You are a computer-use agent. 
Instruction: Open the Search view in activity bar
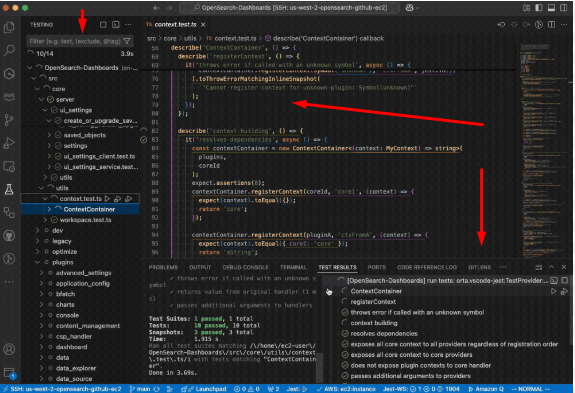9,50
